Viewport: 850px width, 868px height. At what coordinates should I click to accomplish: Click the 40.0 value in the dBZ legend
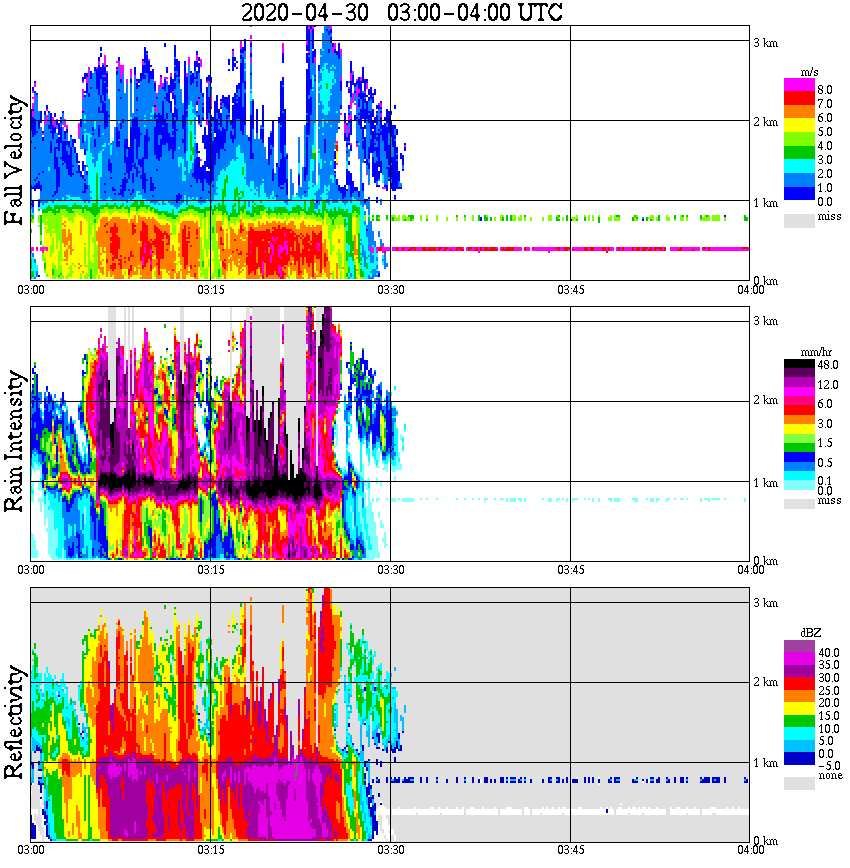click(x=828, y=653)
